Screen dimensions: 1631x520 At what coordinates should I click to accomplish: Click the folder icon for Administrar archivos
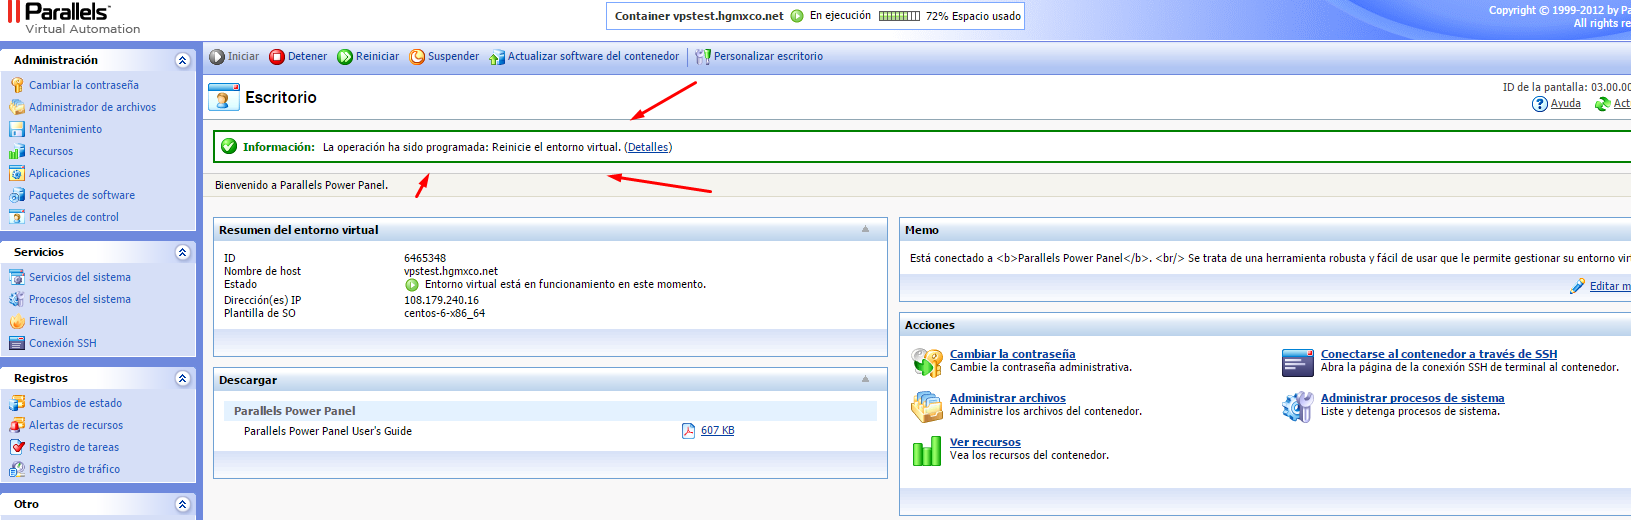[x=927, y=406]
